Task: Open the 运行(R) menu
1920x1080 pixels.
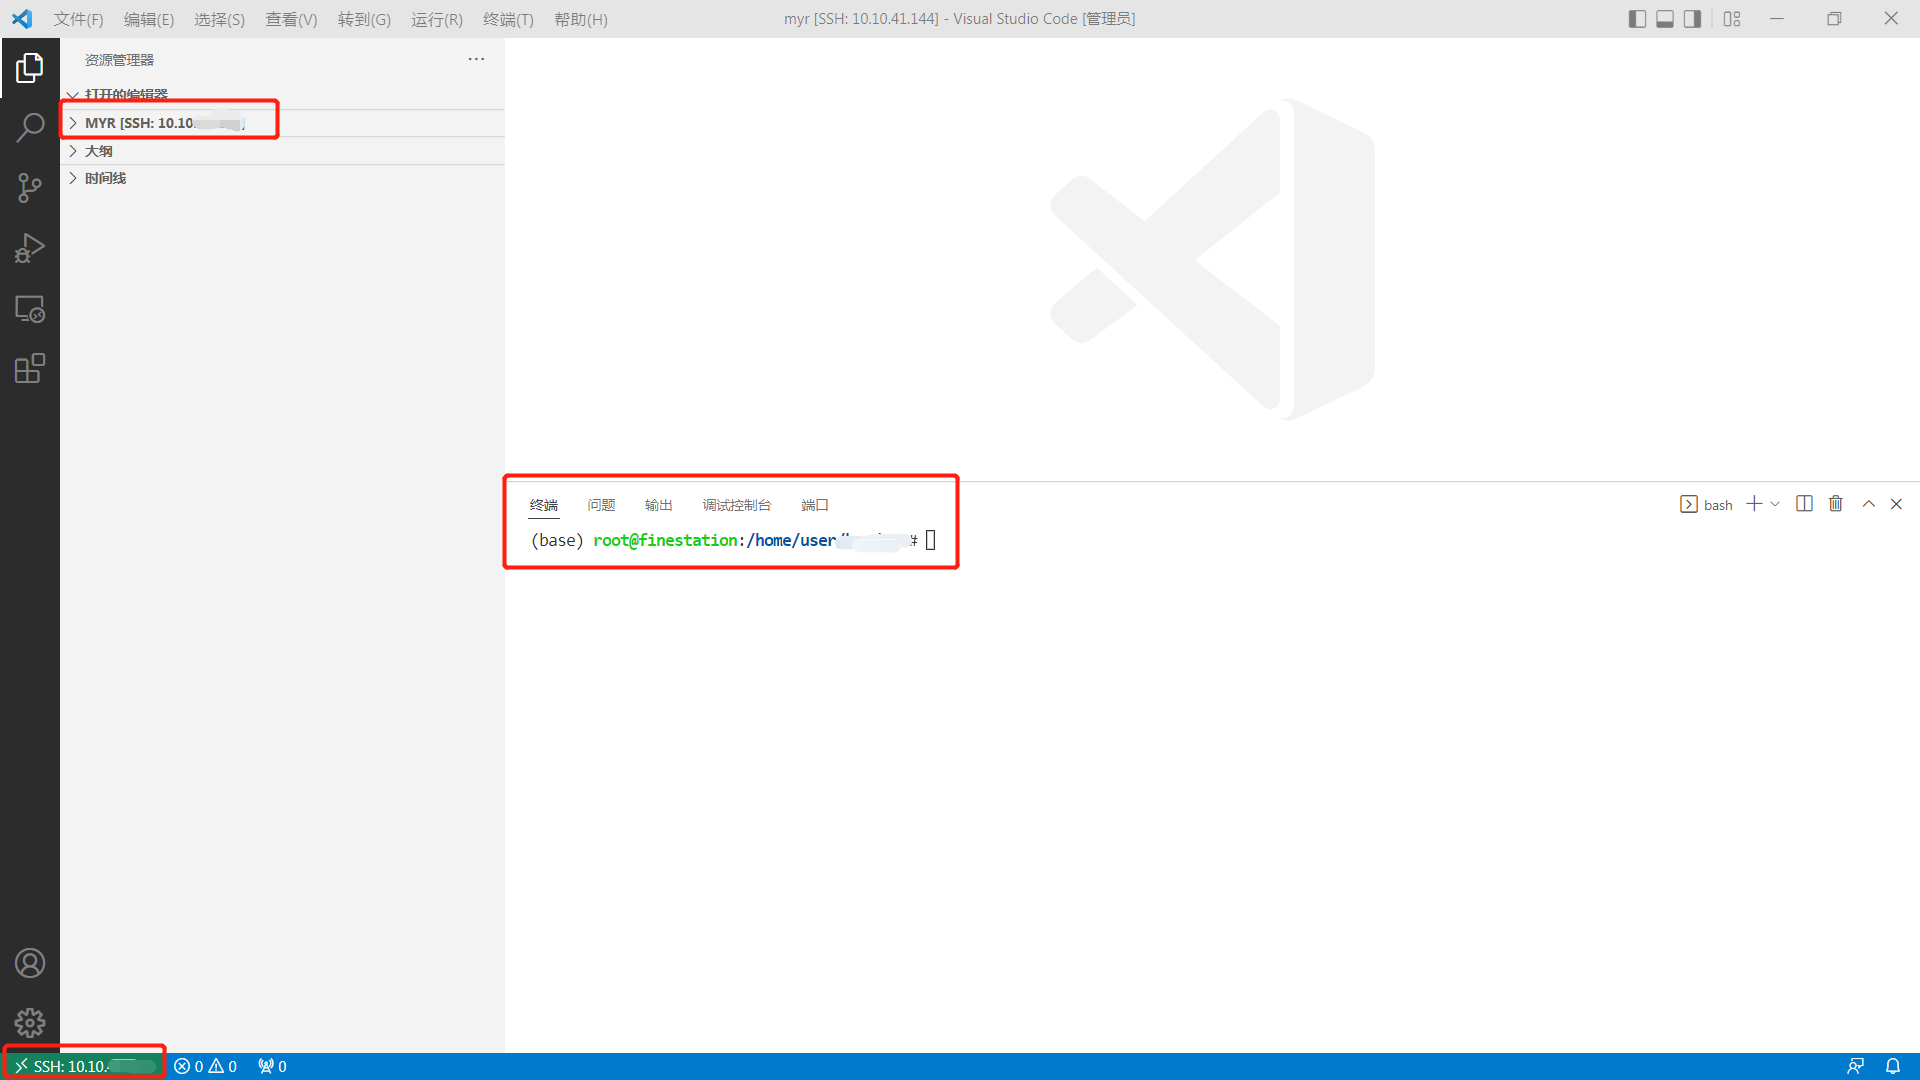Action: click(437, 19)
